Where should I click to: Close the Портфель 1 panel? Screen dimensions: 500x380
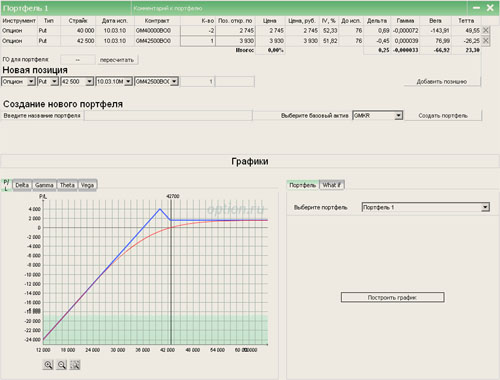490,8
